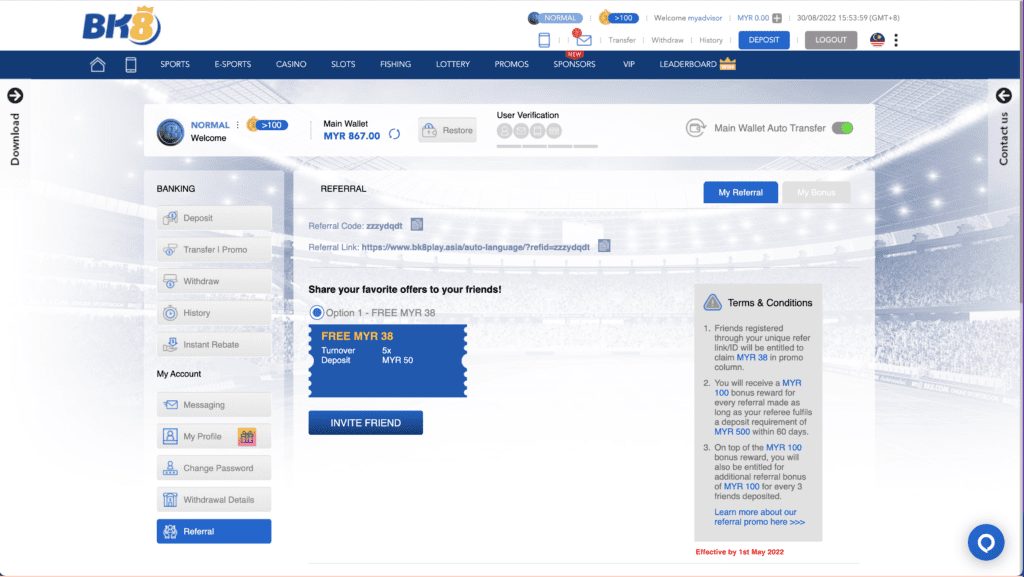Open the home page icon in navigation bar
Viewport: 1024px width, 577px height.
tap(97, 65)
